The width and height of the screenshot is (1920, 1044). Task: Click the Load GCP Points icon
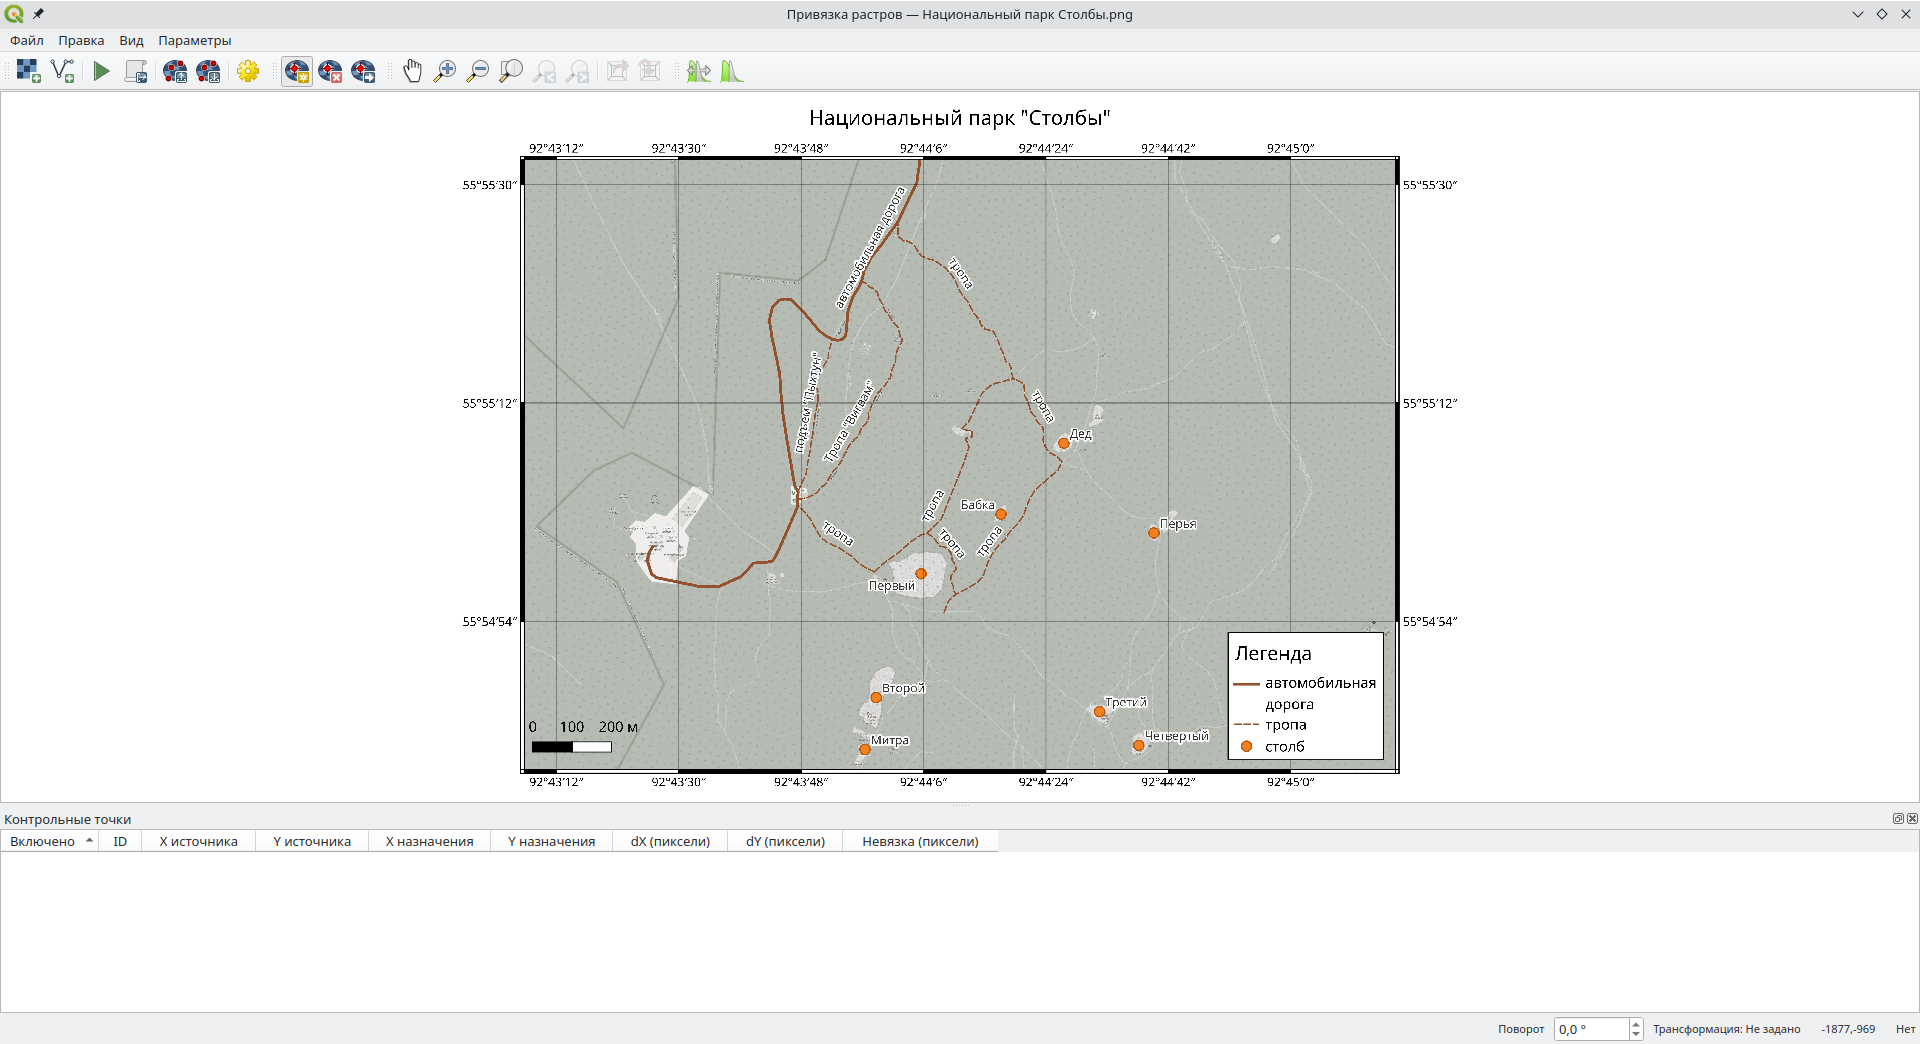175,71
